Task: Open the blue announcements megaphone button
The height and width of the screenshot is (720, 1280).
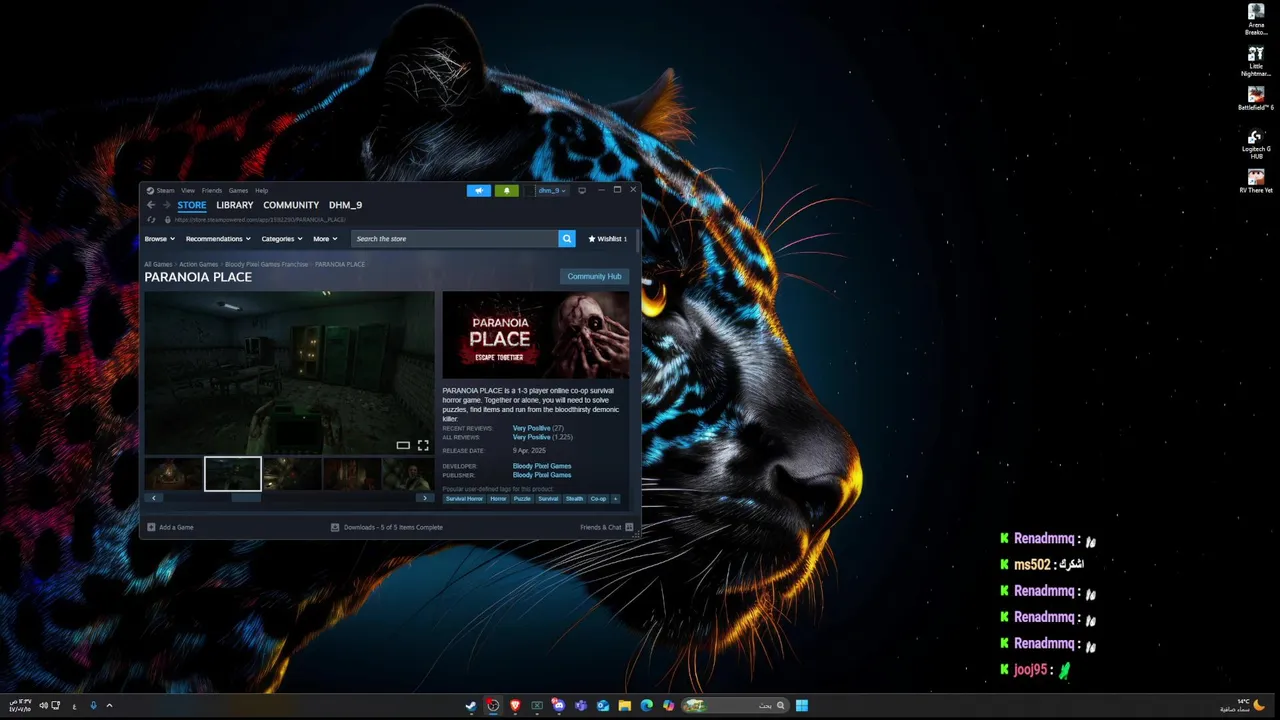Action: click(x=479, y=190)
